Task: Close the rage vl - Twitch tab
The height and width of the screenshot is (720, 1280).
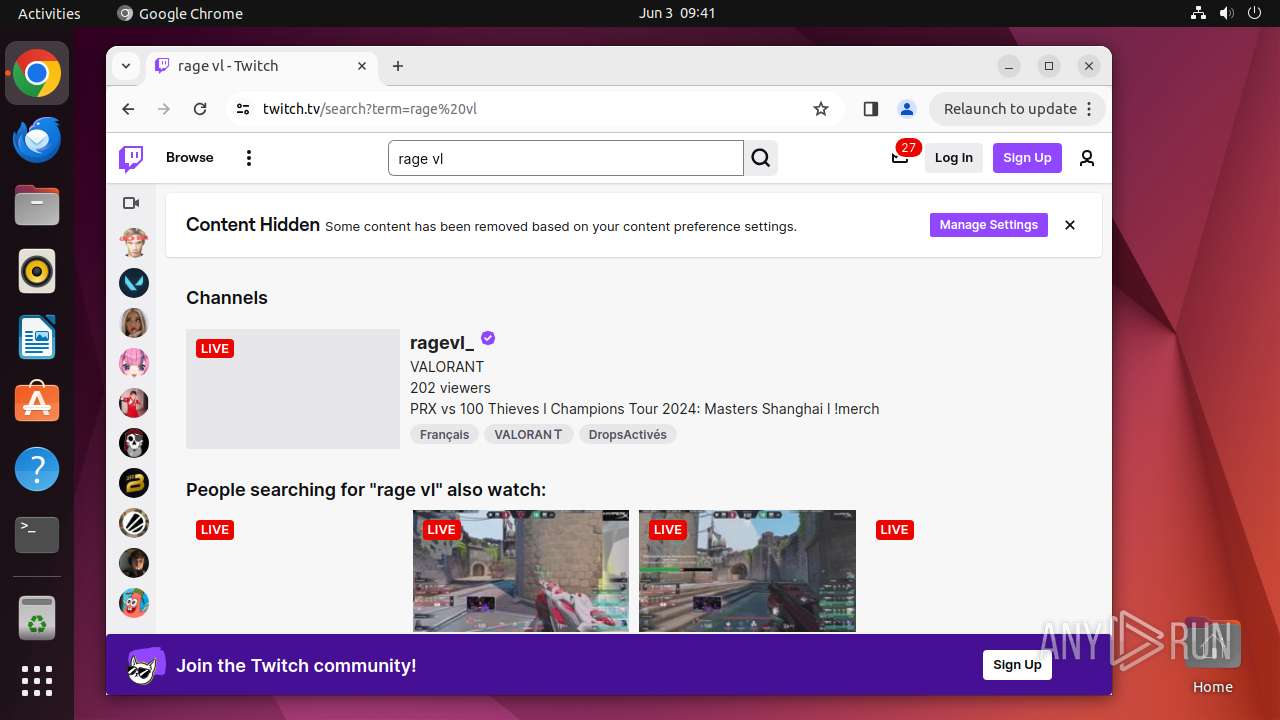Action: point(362,66)
